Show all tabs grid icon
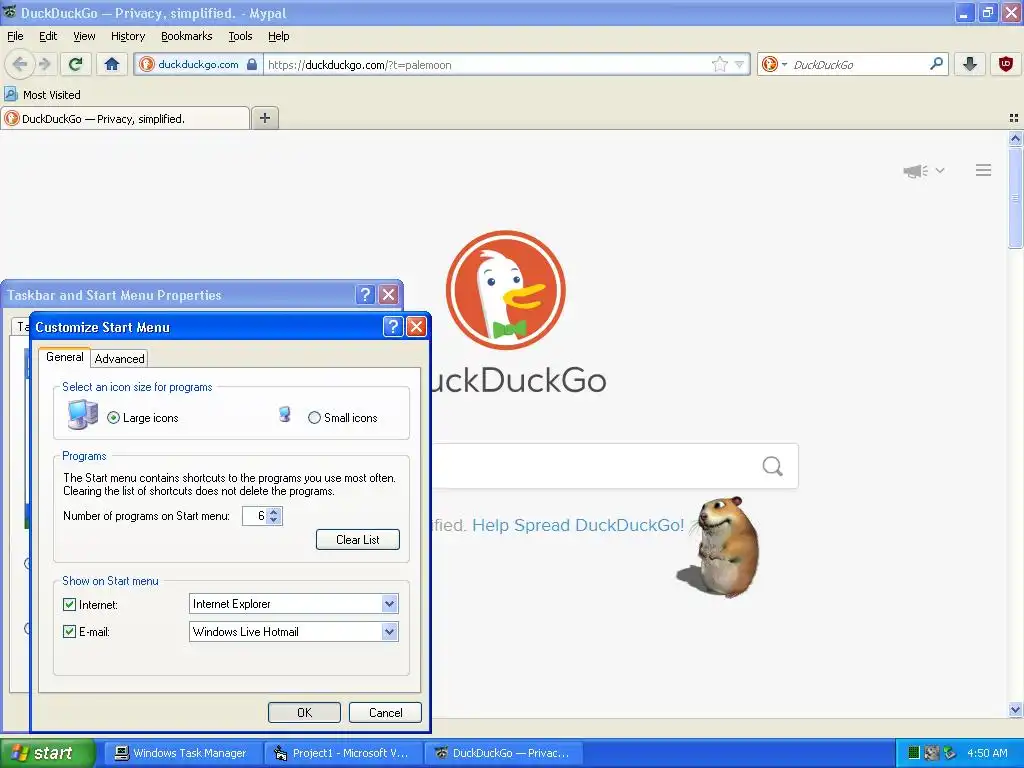This screenshot has height=768, width=1024. [x=1014, y=118]
